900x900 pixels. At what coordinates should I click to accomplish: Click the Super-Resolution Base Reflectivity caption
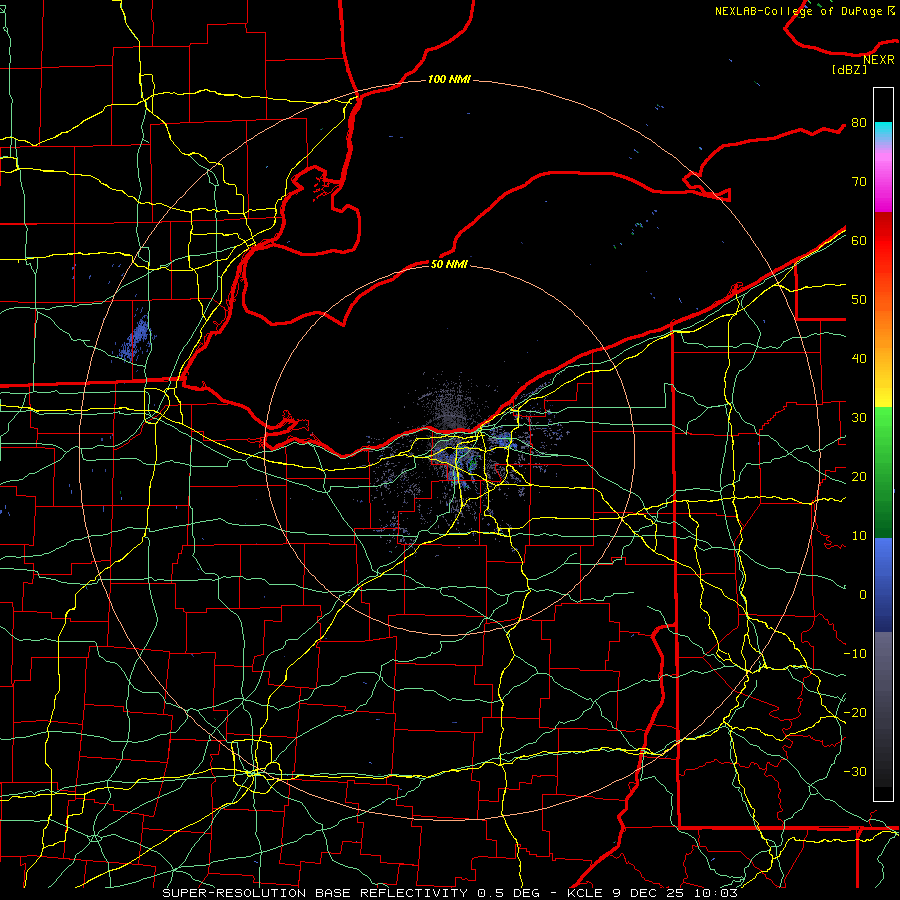(x=449, y=893)
